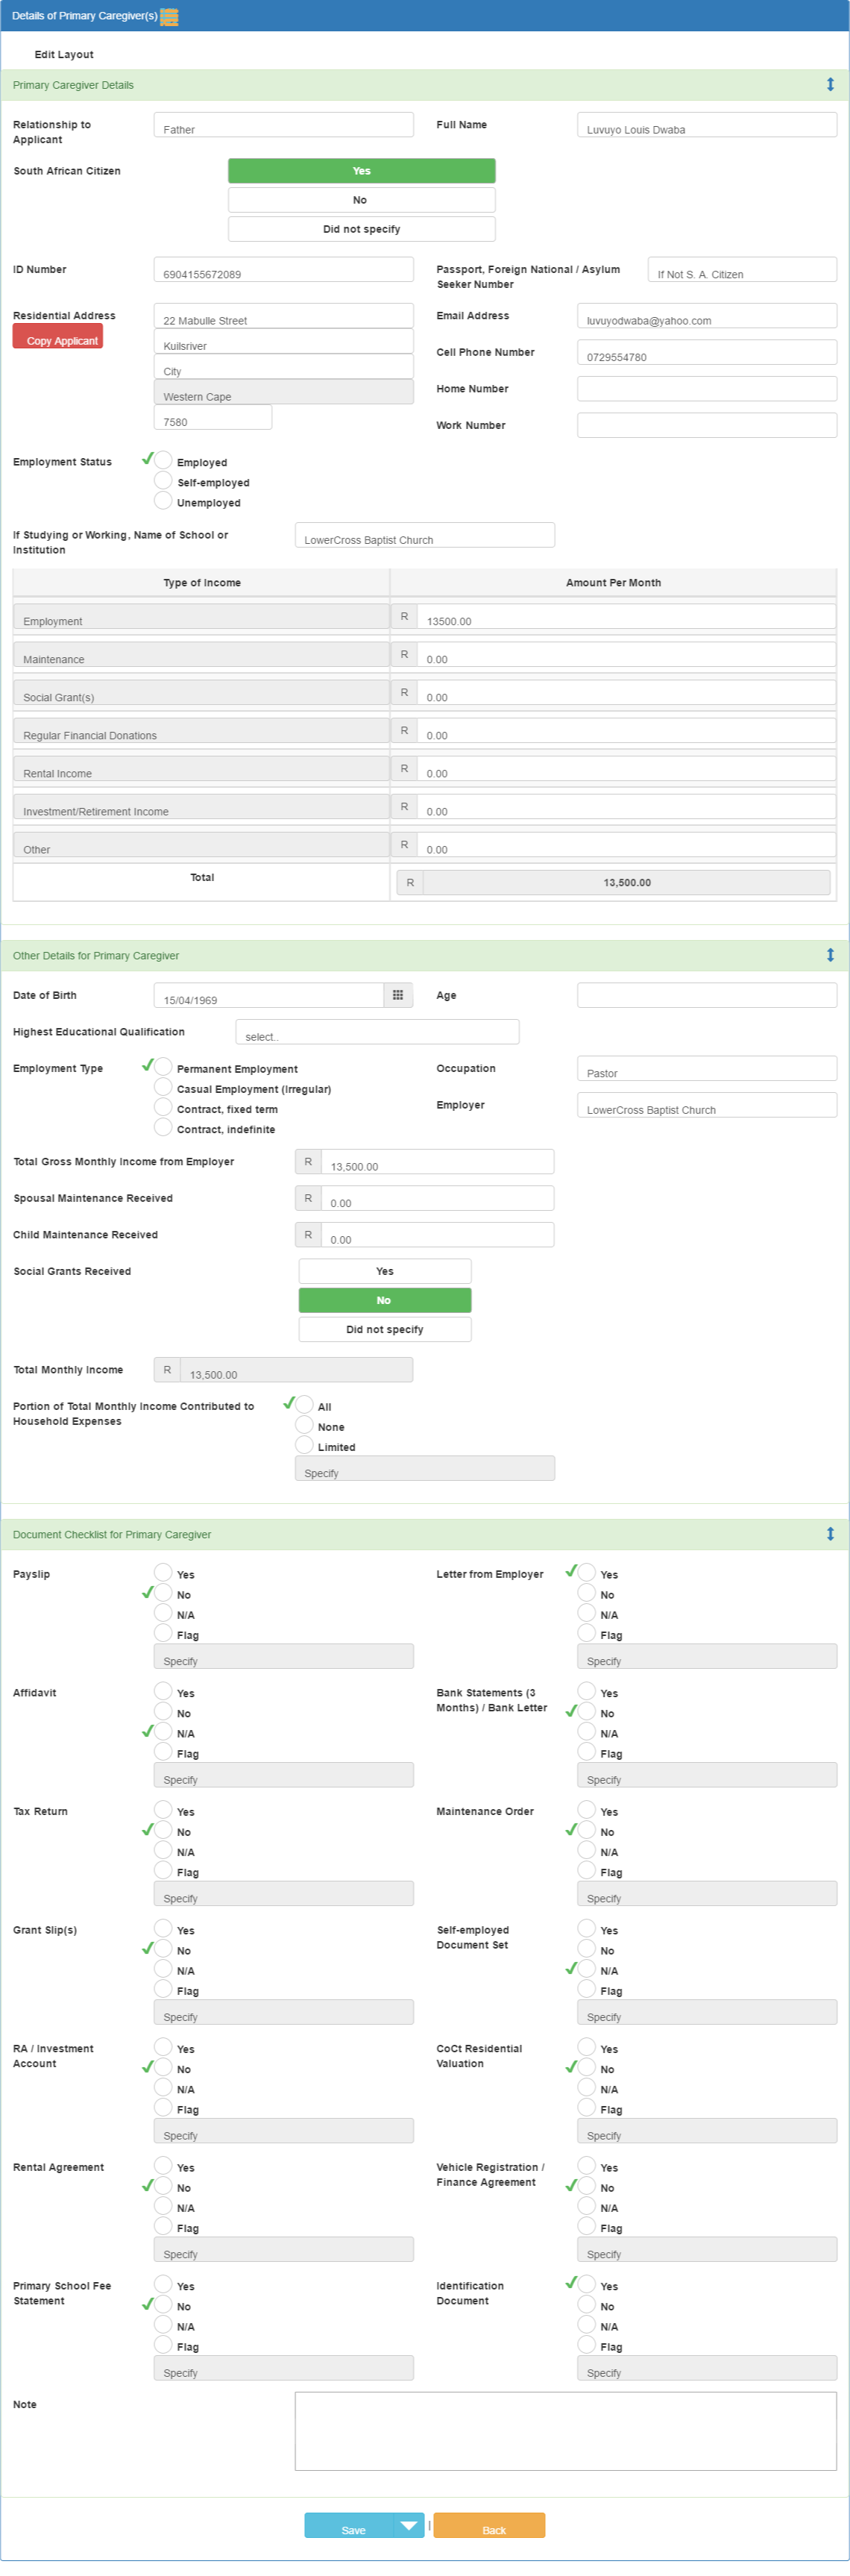Click the empty Work Number field
850x2576 pixels.
click(x=707, y=425)
